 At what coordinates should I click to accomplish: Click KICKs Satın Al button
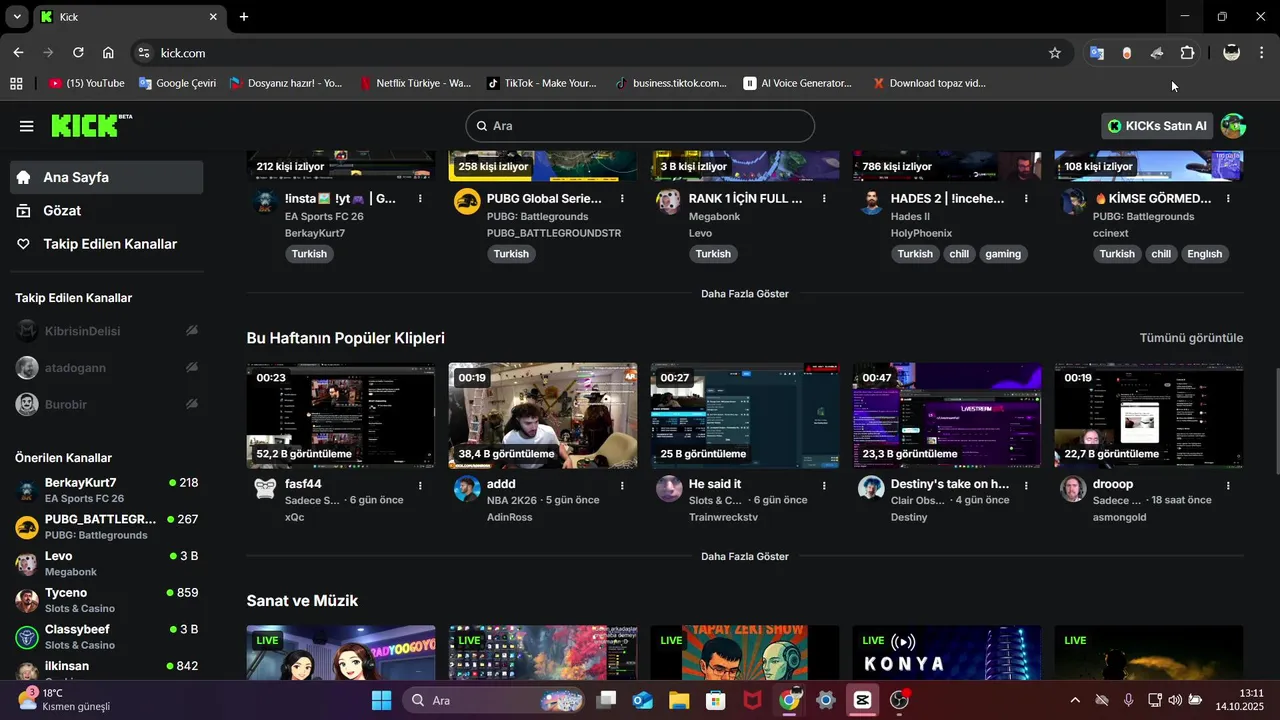point(1158,126)
